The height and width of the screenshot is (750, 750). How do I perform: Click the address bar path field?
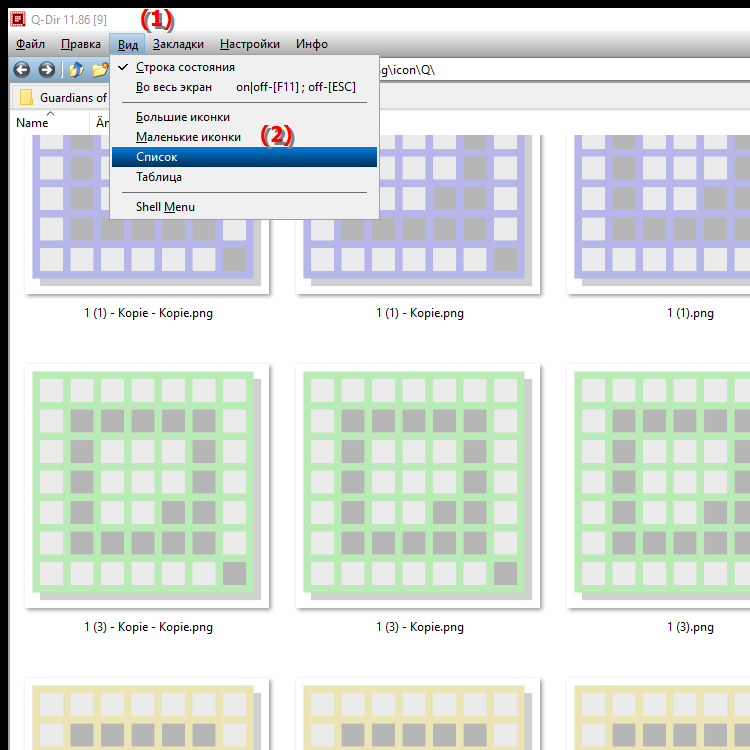click(x=564, y=70)
